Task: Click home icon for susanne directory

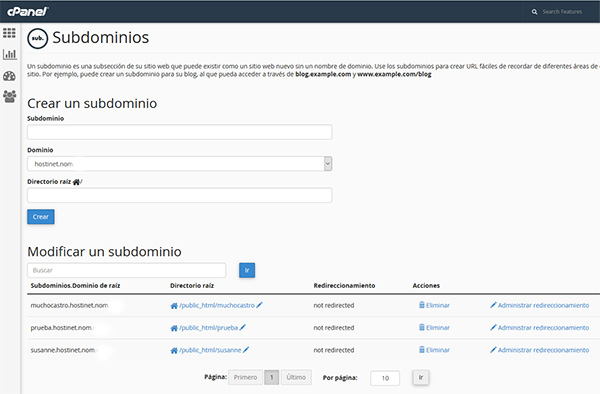Action: point(174,350)
